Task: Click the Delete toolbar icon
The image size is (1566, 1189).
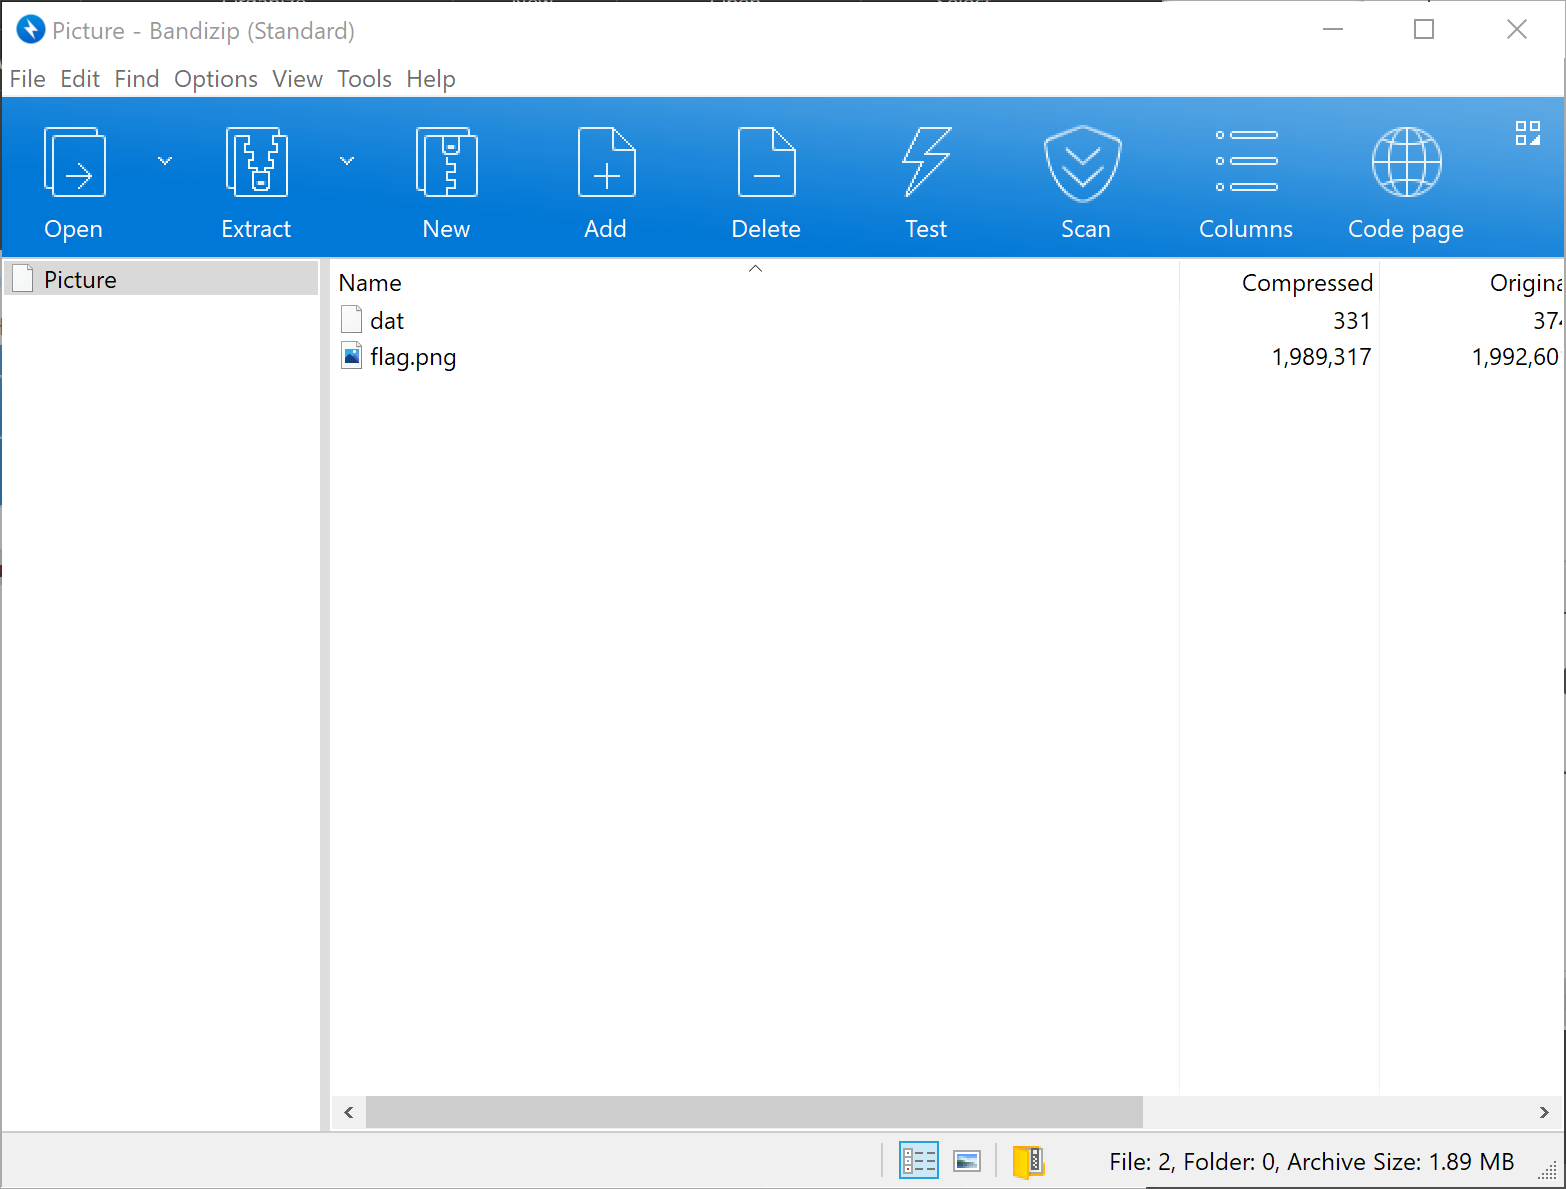Action: (x=766, y=163)
